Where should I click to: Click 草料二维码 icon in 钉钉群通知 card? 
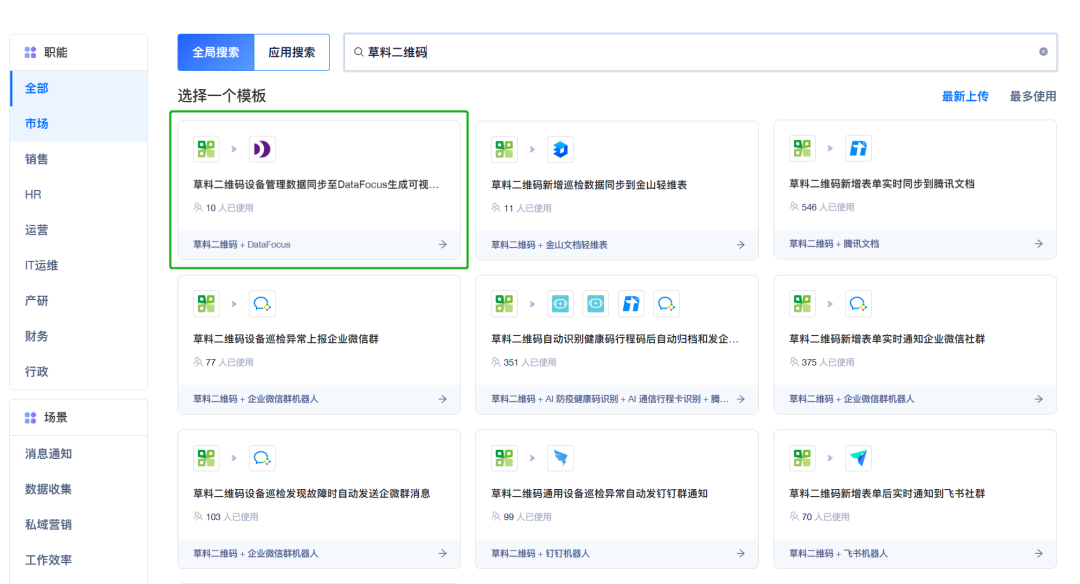[x=504, y=458]
